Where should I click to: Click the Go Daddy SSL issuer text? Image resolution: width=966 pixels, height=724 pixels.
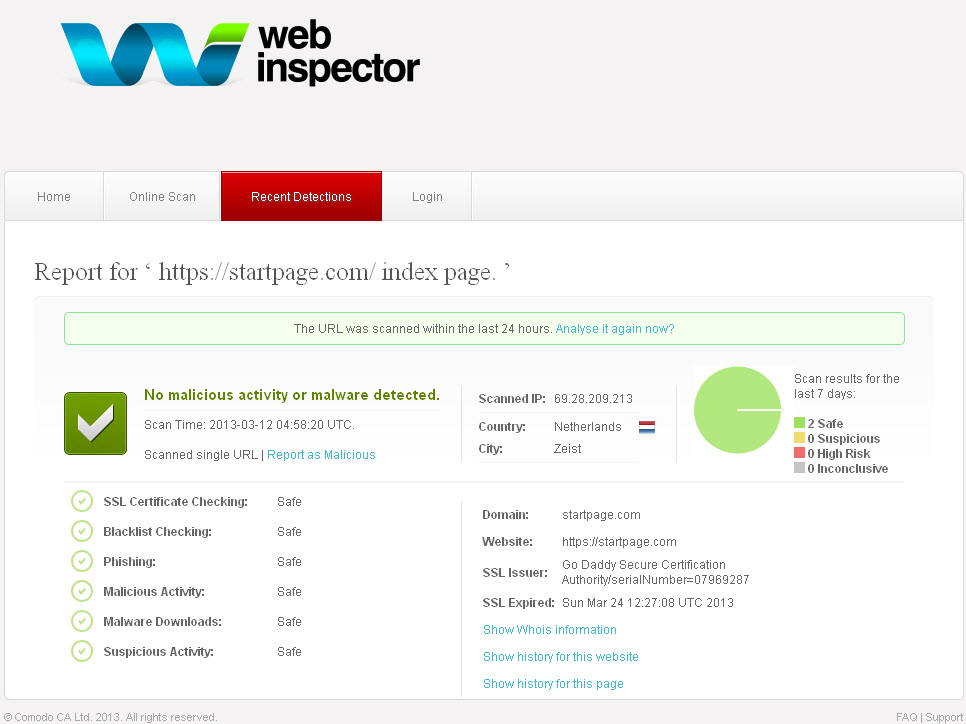click(x=656, y=572)
